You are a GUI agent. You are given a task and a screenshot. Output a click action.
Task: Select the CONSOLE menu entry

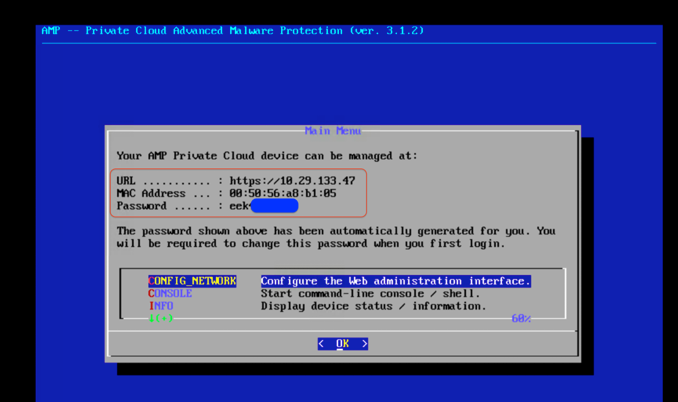tap(170, 294)
